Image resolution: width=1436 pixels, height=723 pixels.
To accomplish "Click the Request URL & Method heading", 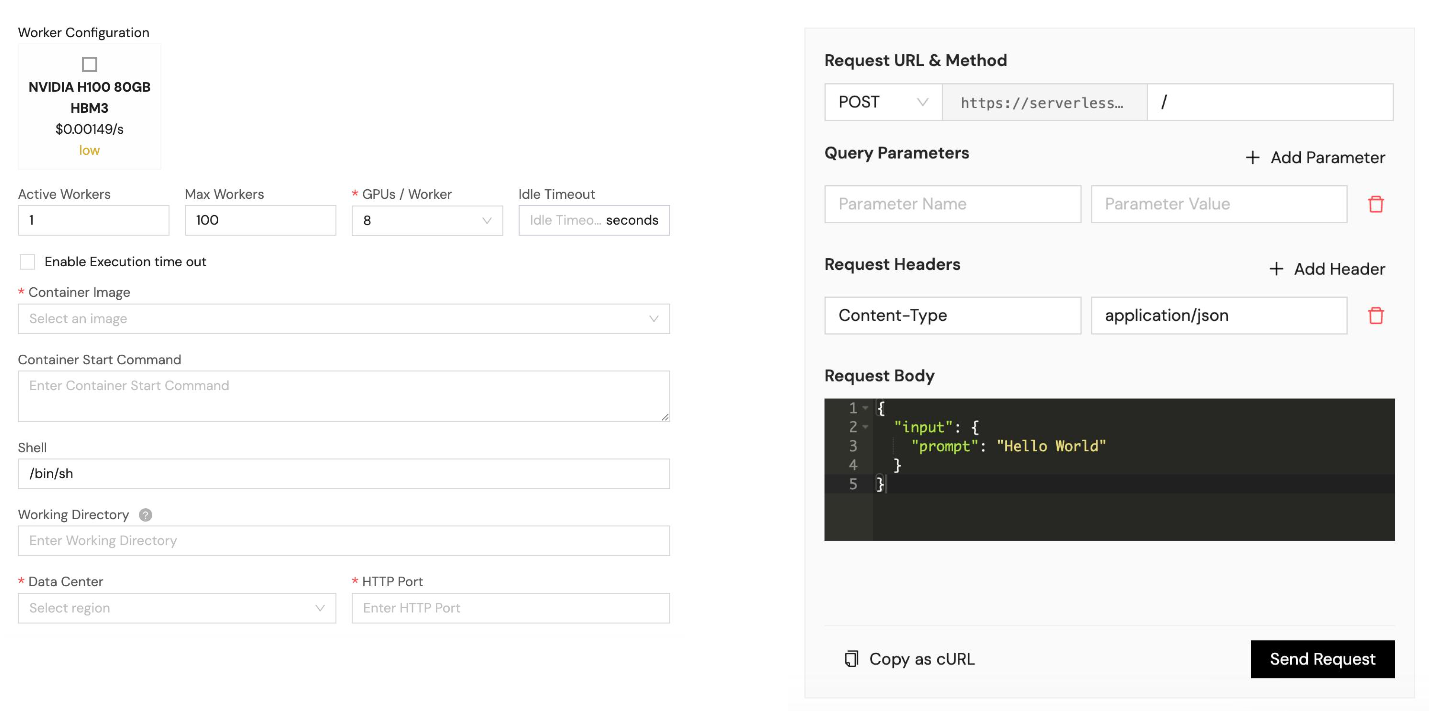I will [x=915, y=60].
